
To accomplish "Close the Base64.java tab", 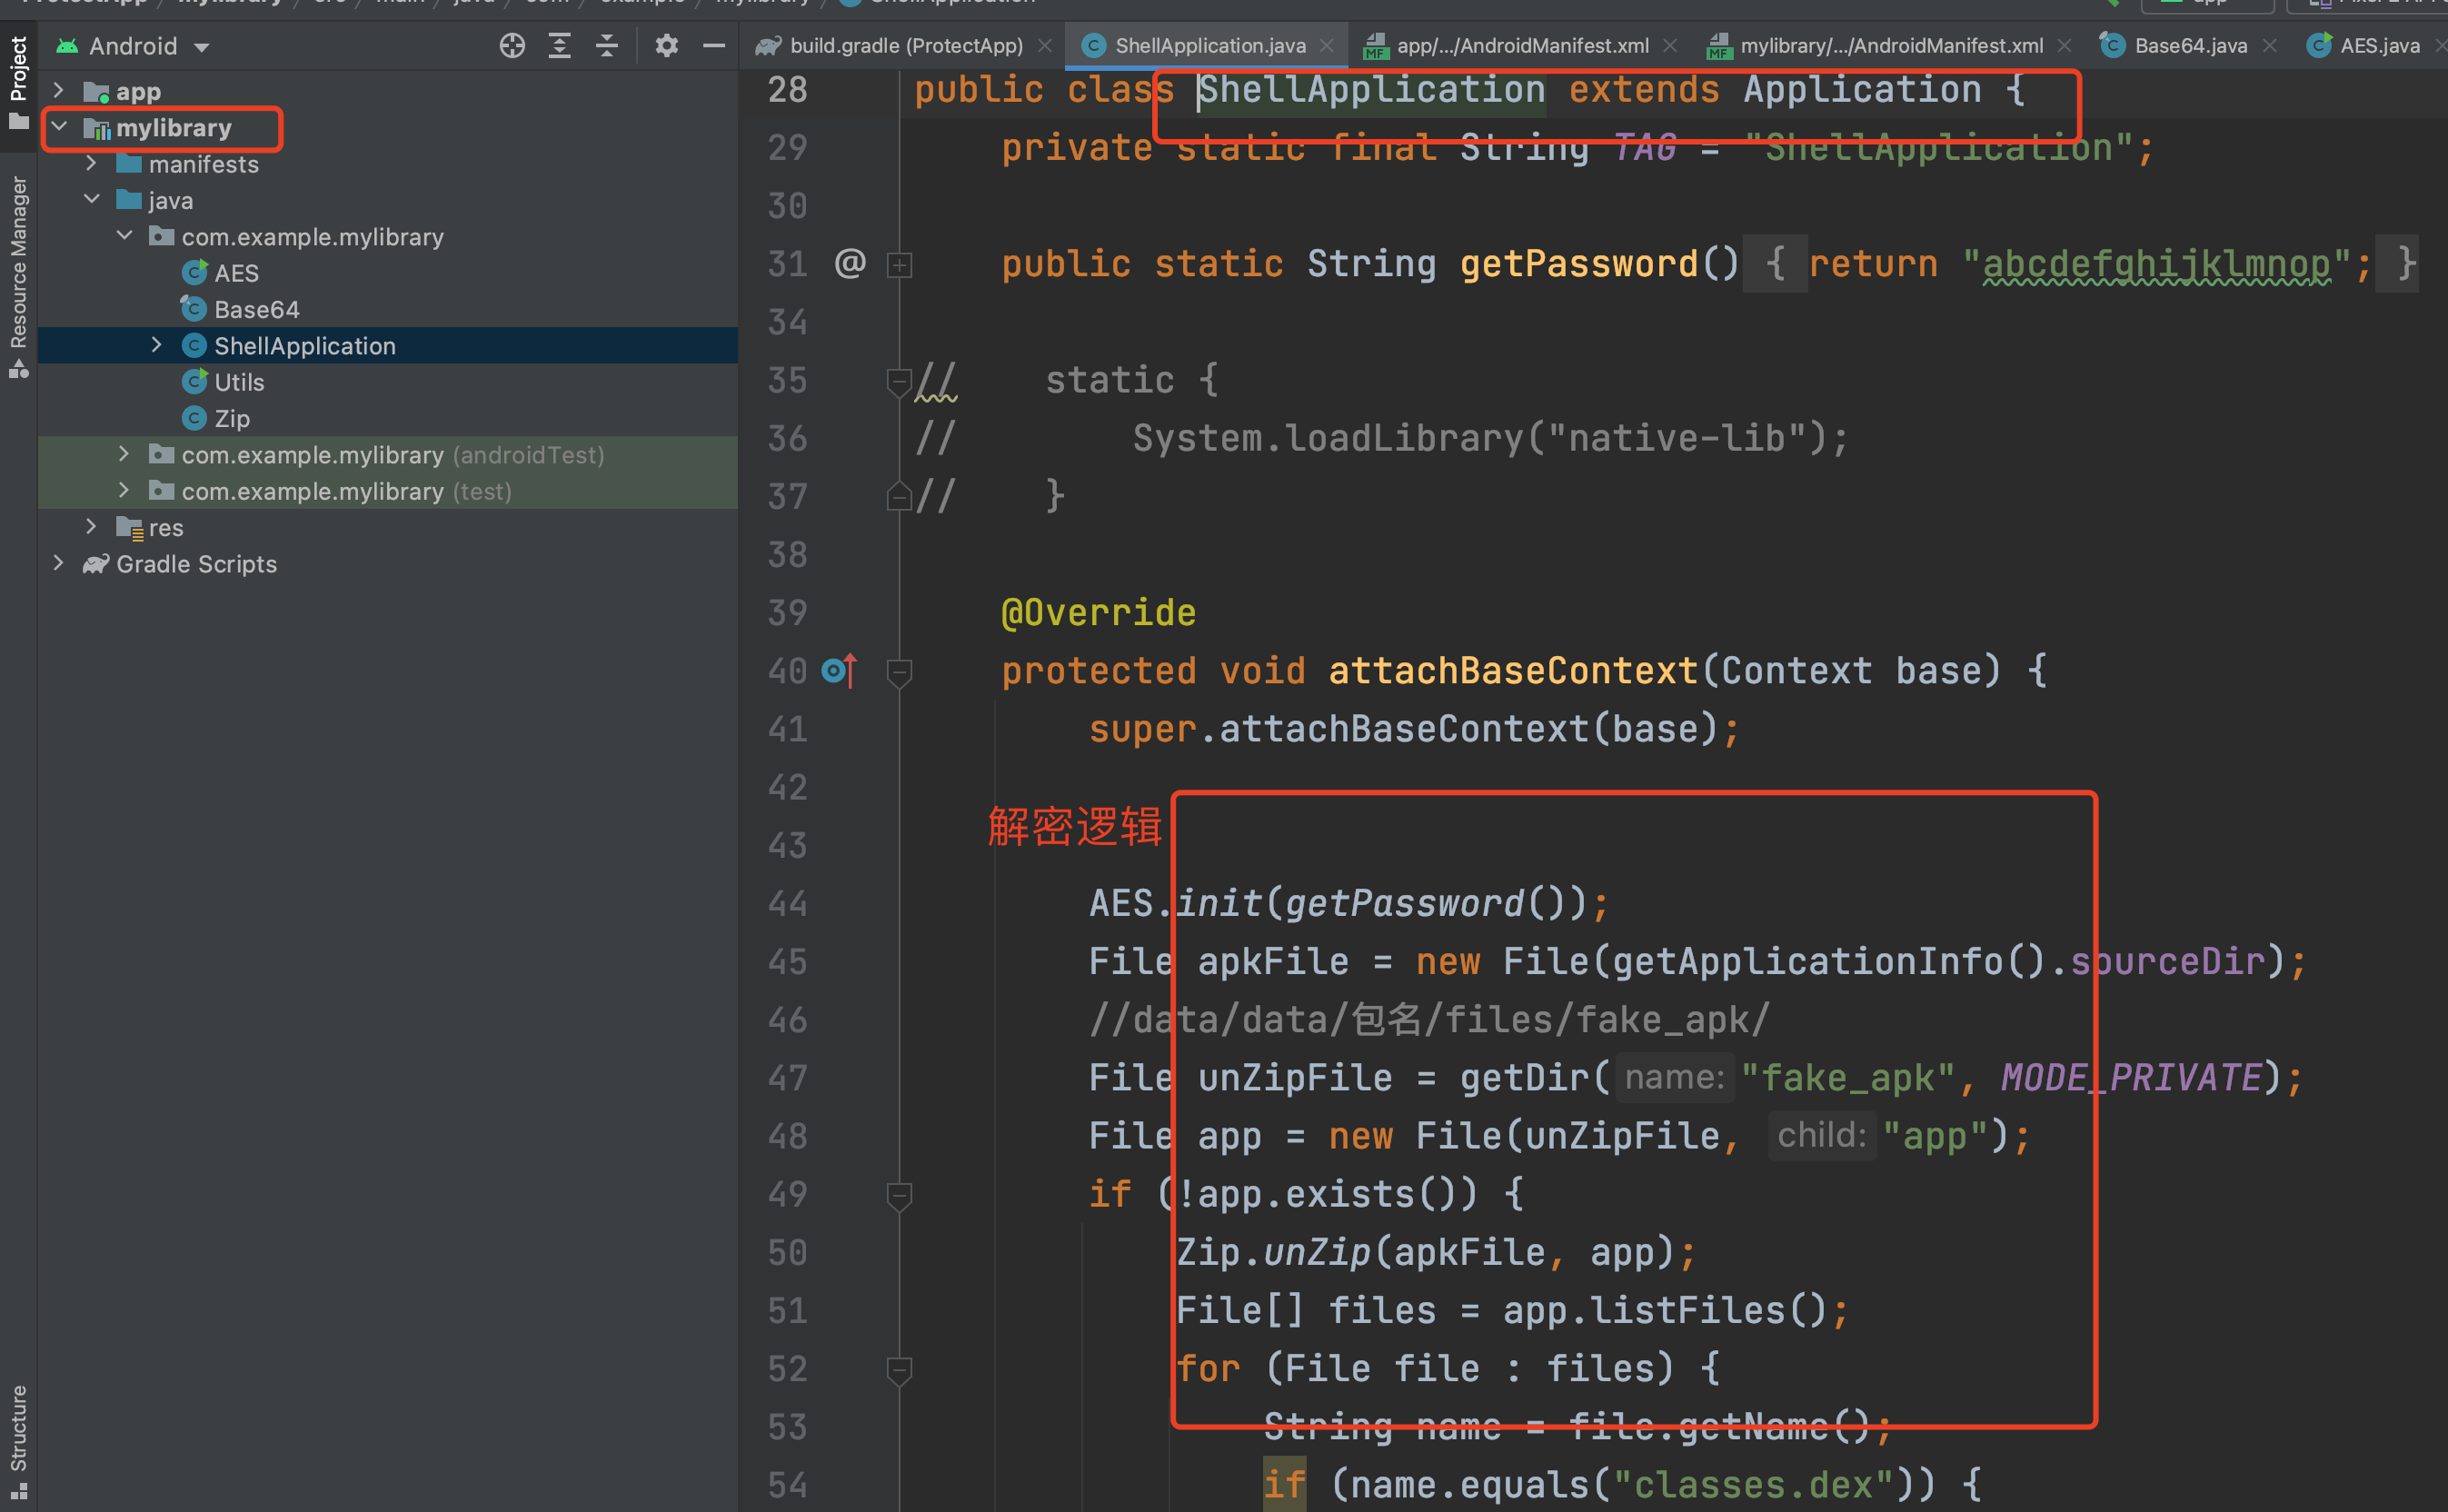I will click(x=2270, y=46).
